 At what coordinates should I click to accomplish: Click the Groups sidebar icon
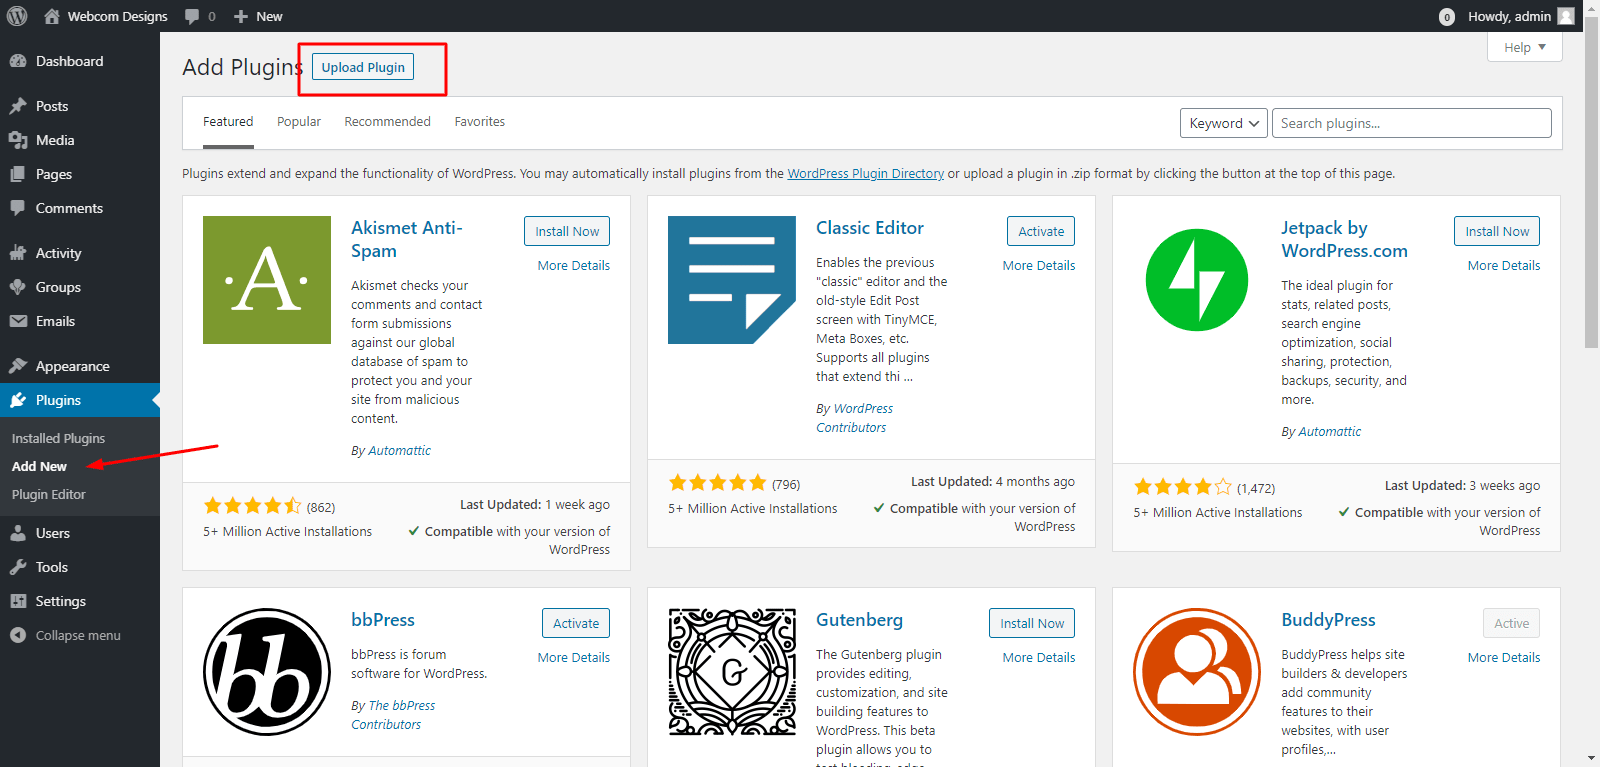click(18, 287)
